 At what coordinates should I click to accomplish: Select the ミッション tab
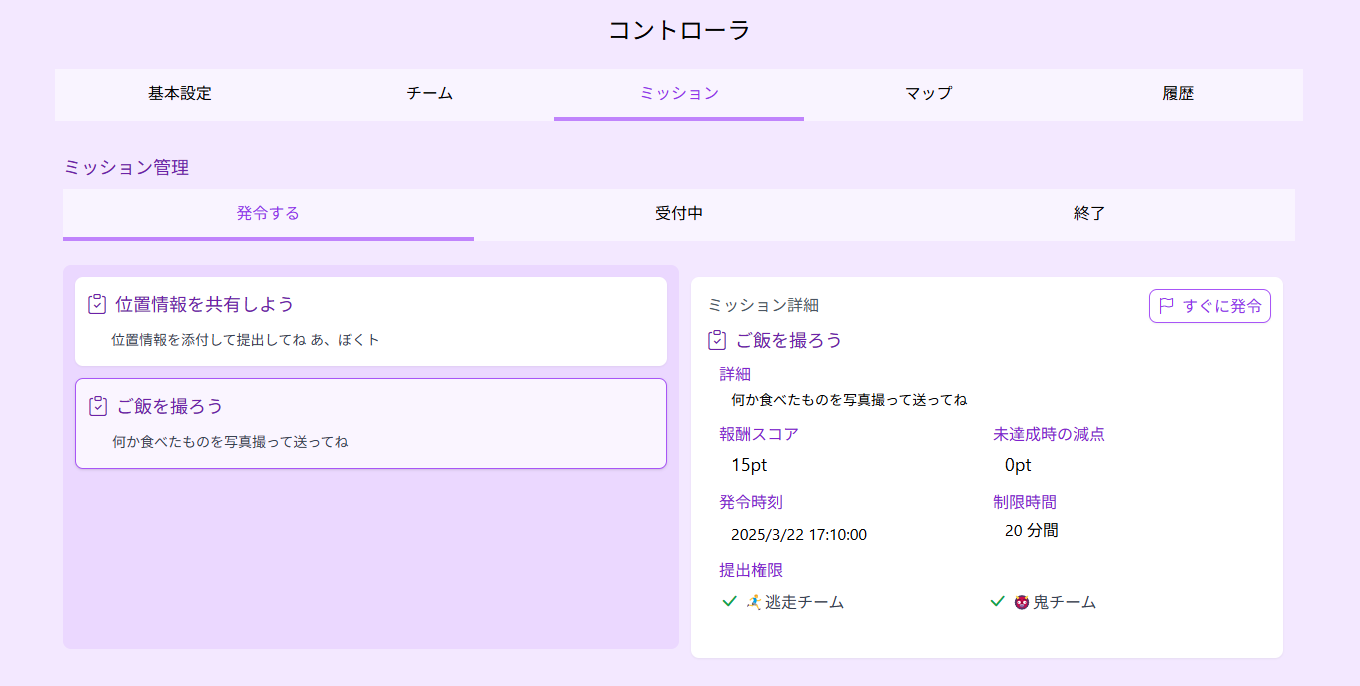click(679, 94)
